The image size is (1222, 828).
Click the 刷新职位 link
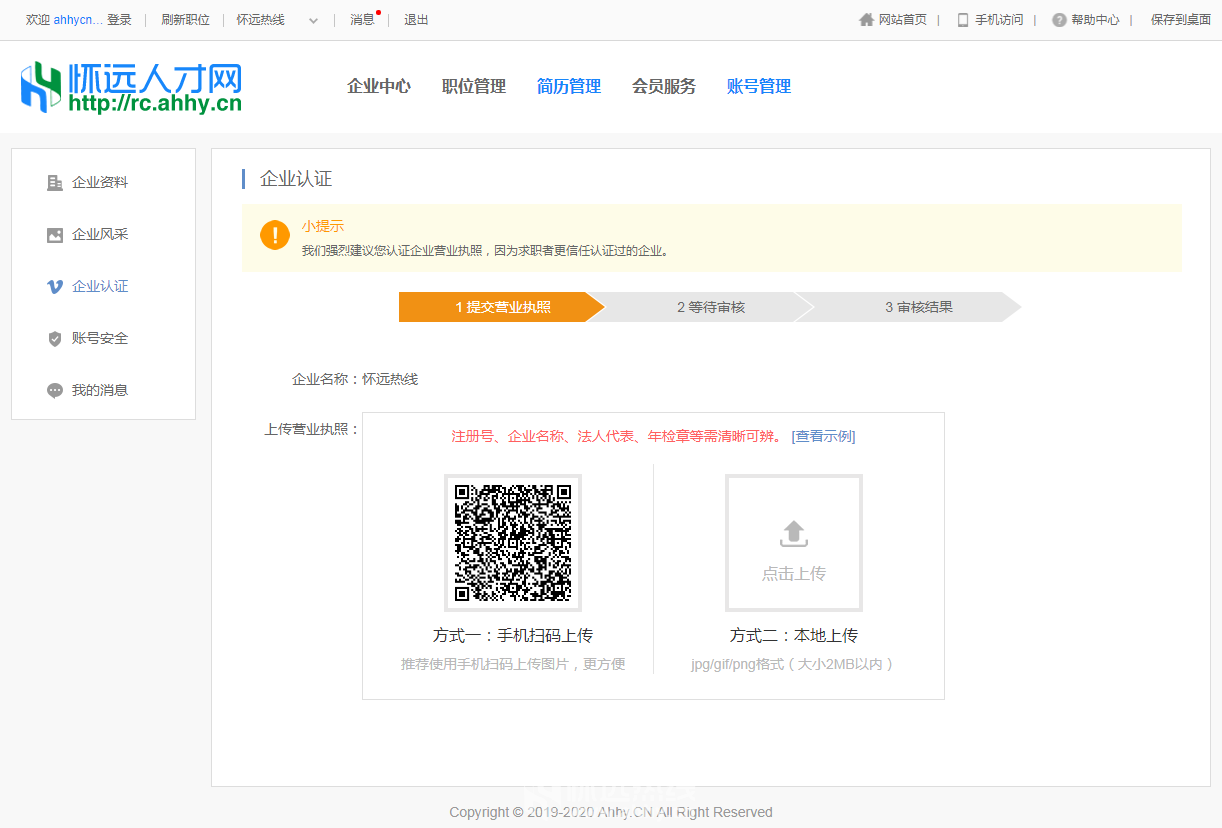[x=185, y=20]
